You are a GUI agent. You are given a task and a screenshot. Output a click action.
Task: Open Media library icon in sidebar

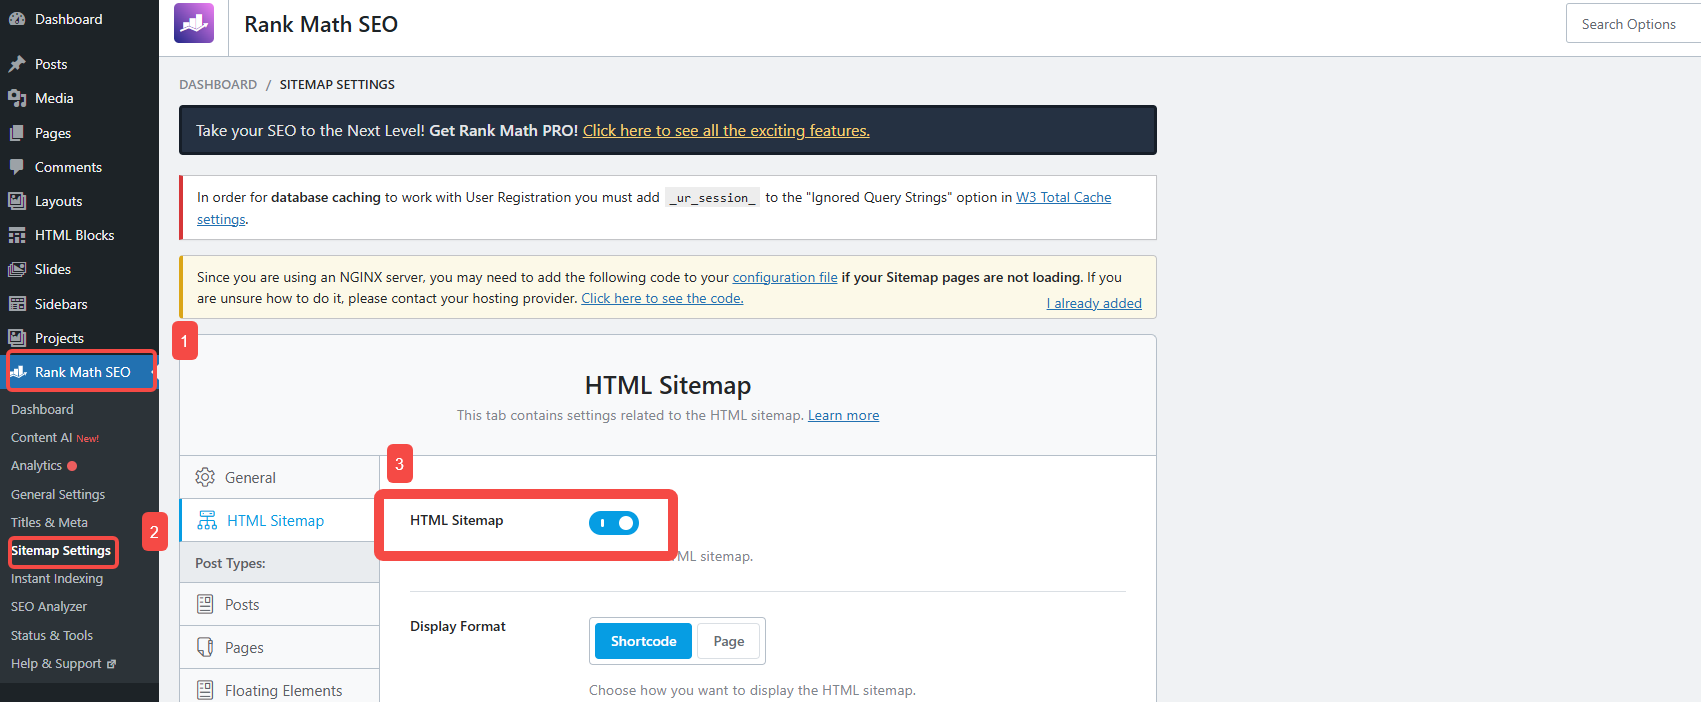point(17,98)
